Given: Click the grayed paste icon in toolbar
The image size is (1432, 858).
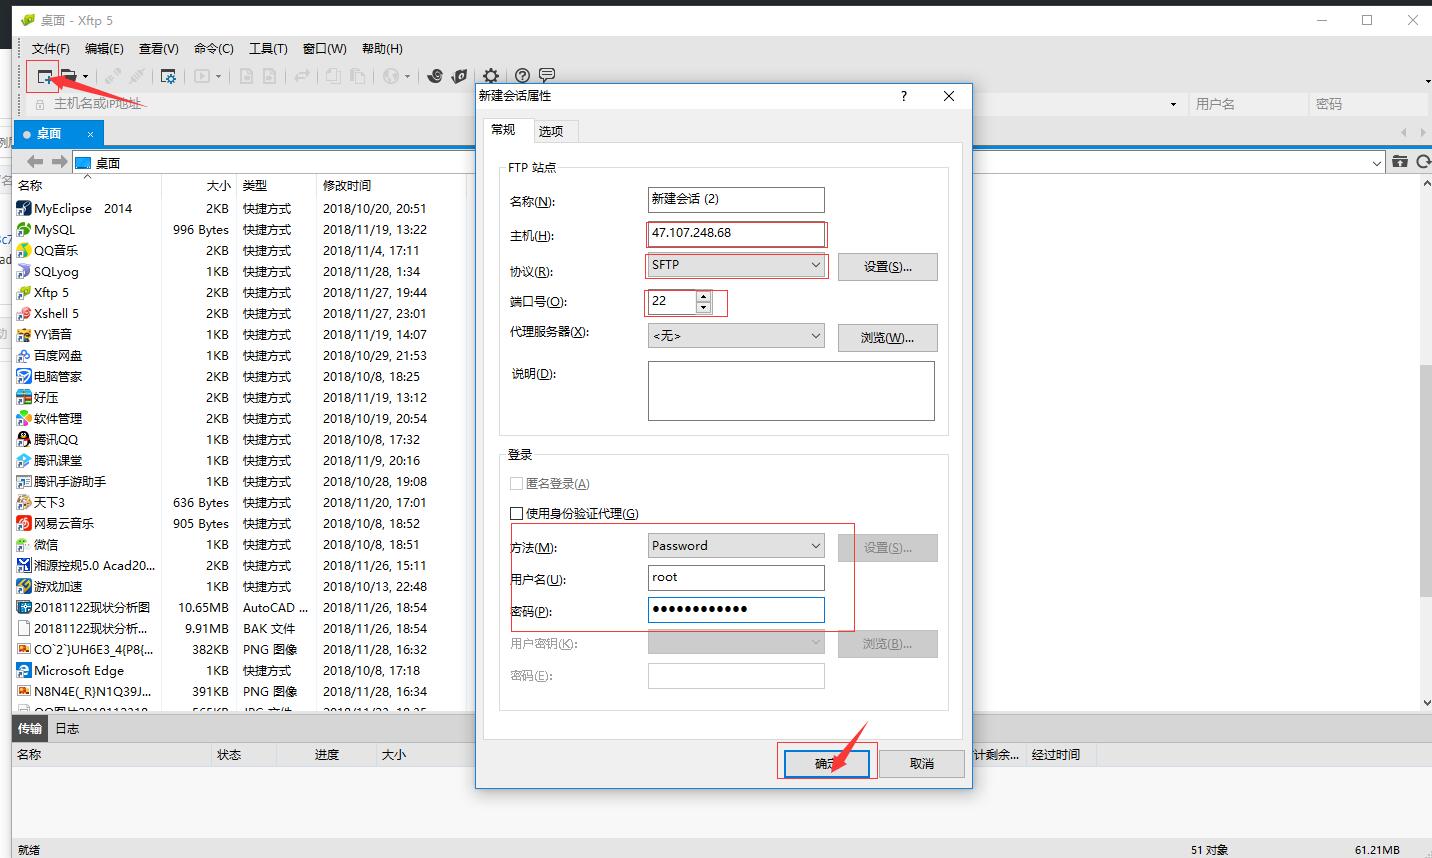Looking at the screenshot, I should (x=357, y=76).
